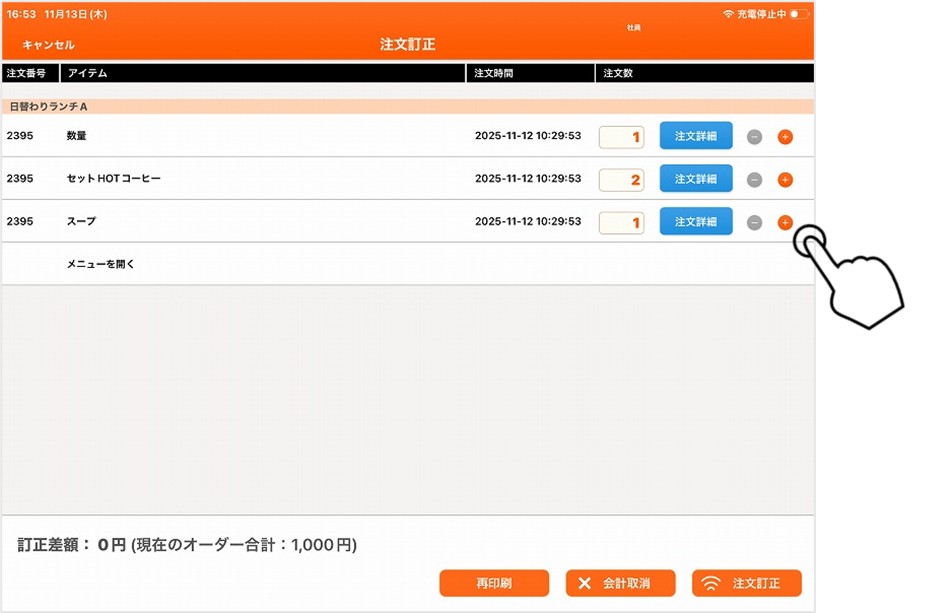Tap the battery indicator in status bar
937x613 pixels.
pos(799,15)
